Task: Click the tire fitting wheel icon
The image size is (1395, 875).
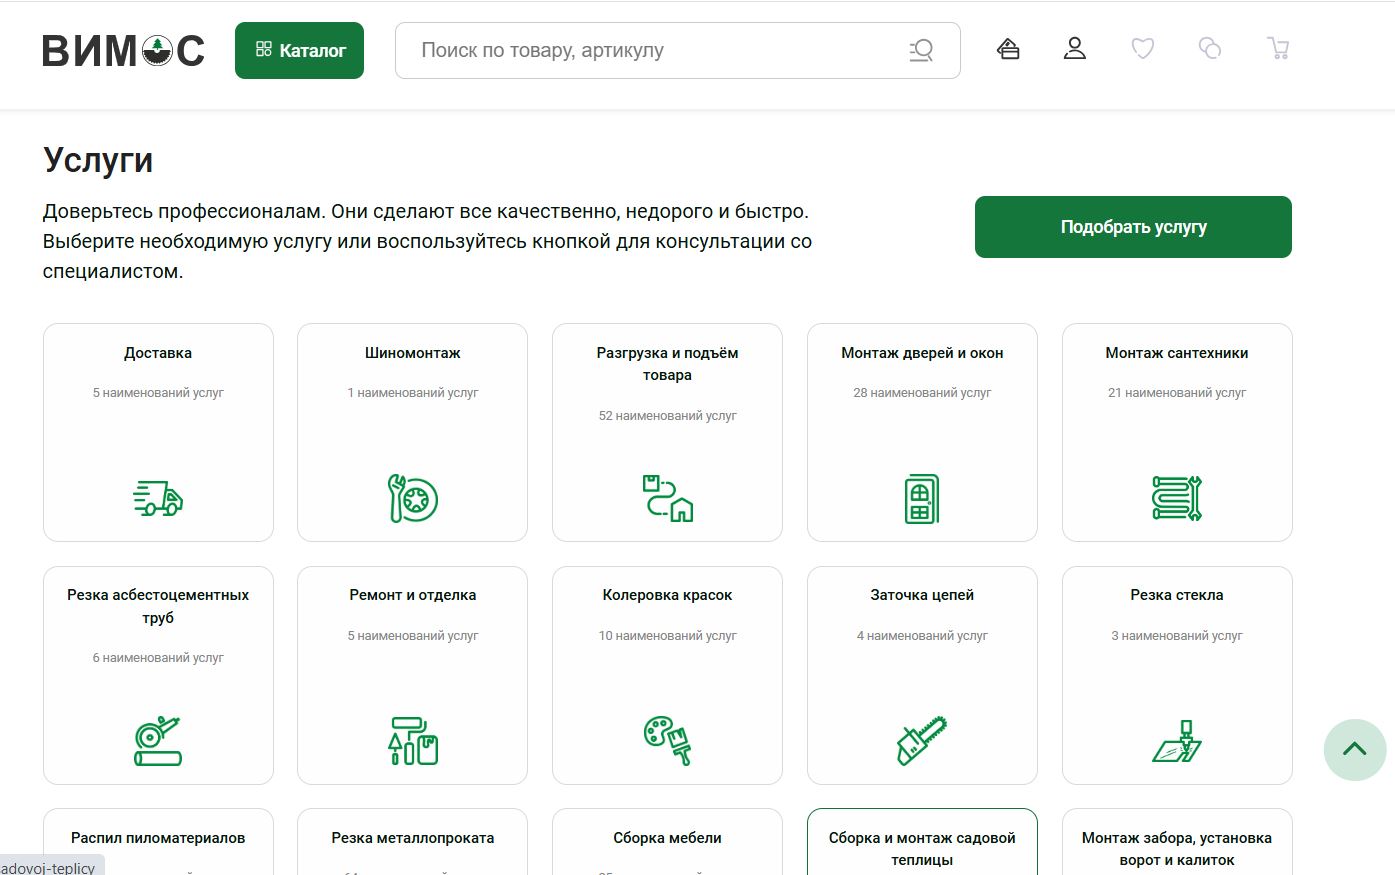Action: pyautogui.click(x=413, y=498)
